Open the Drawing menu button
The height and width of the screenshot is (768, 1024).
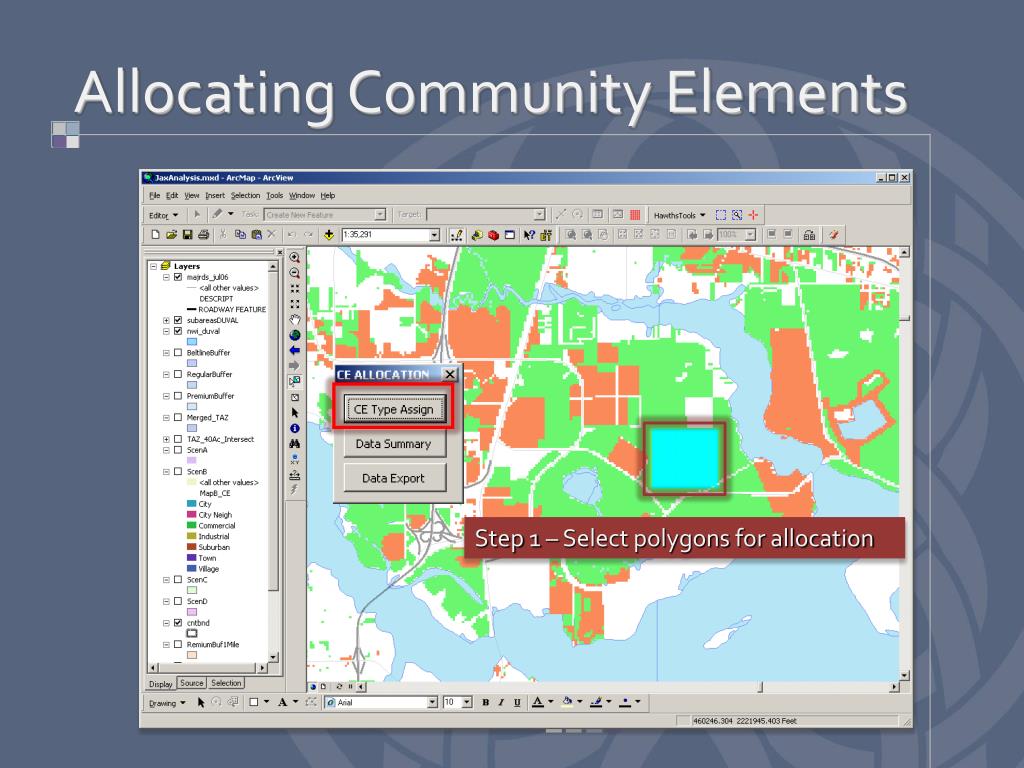(167, 703)
